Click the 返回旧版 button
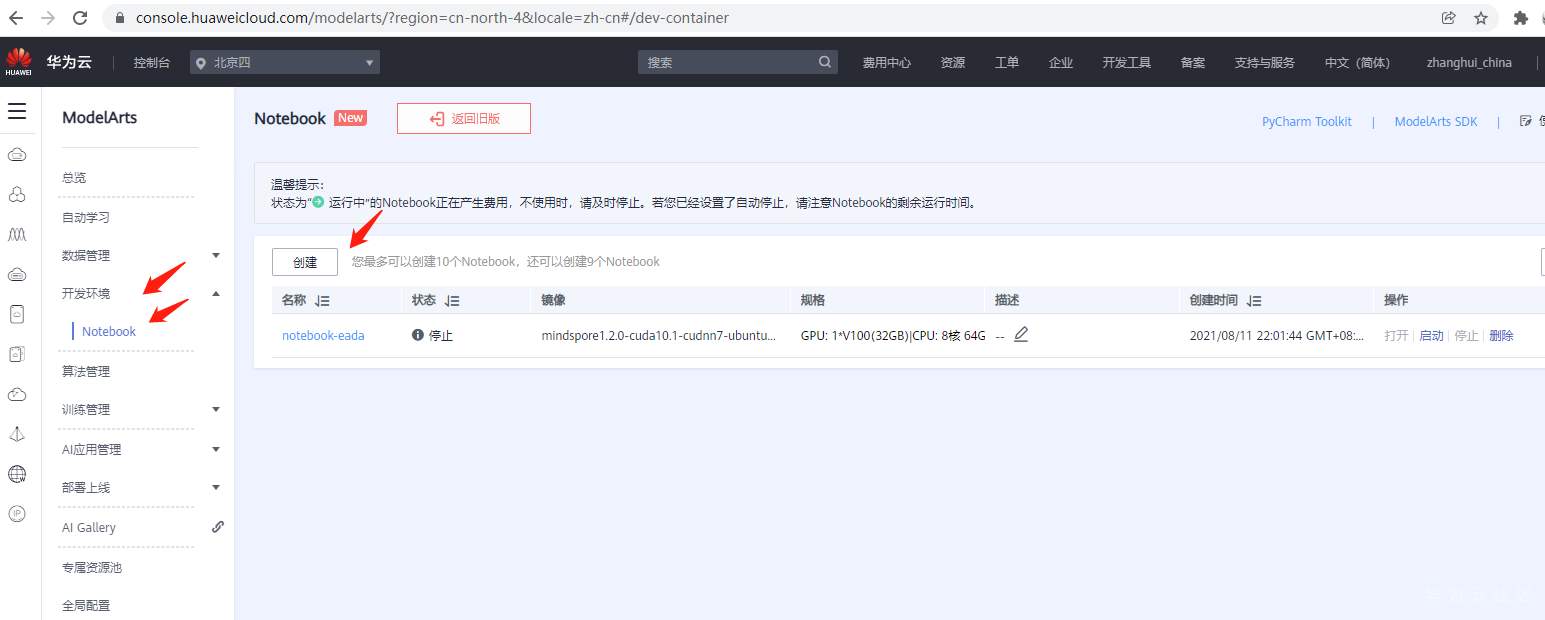 click(x=464, y=118)
